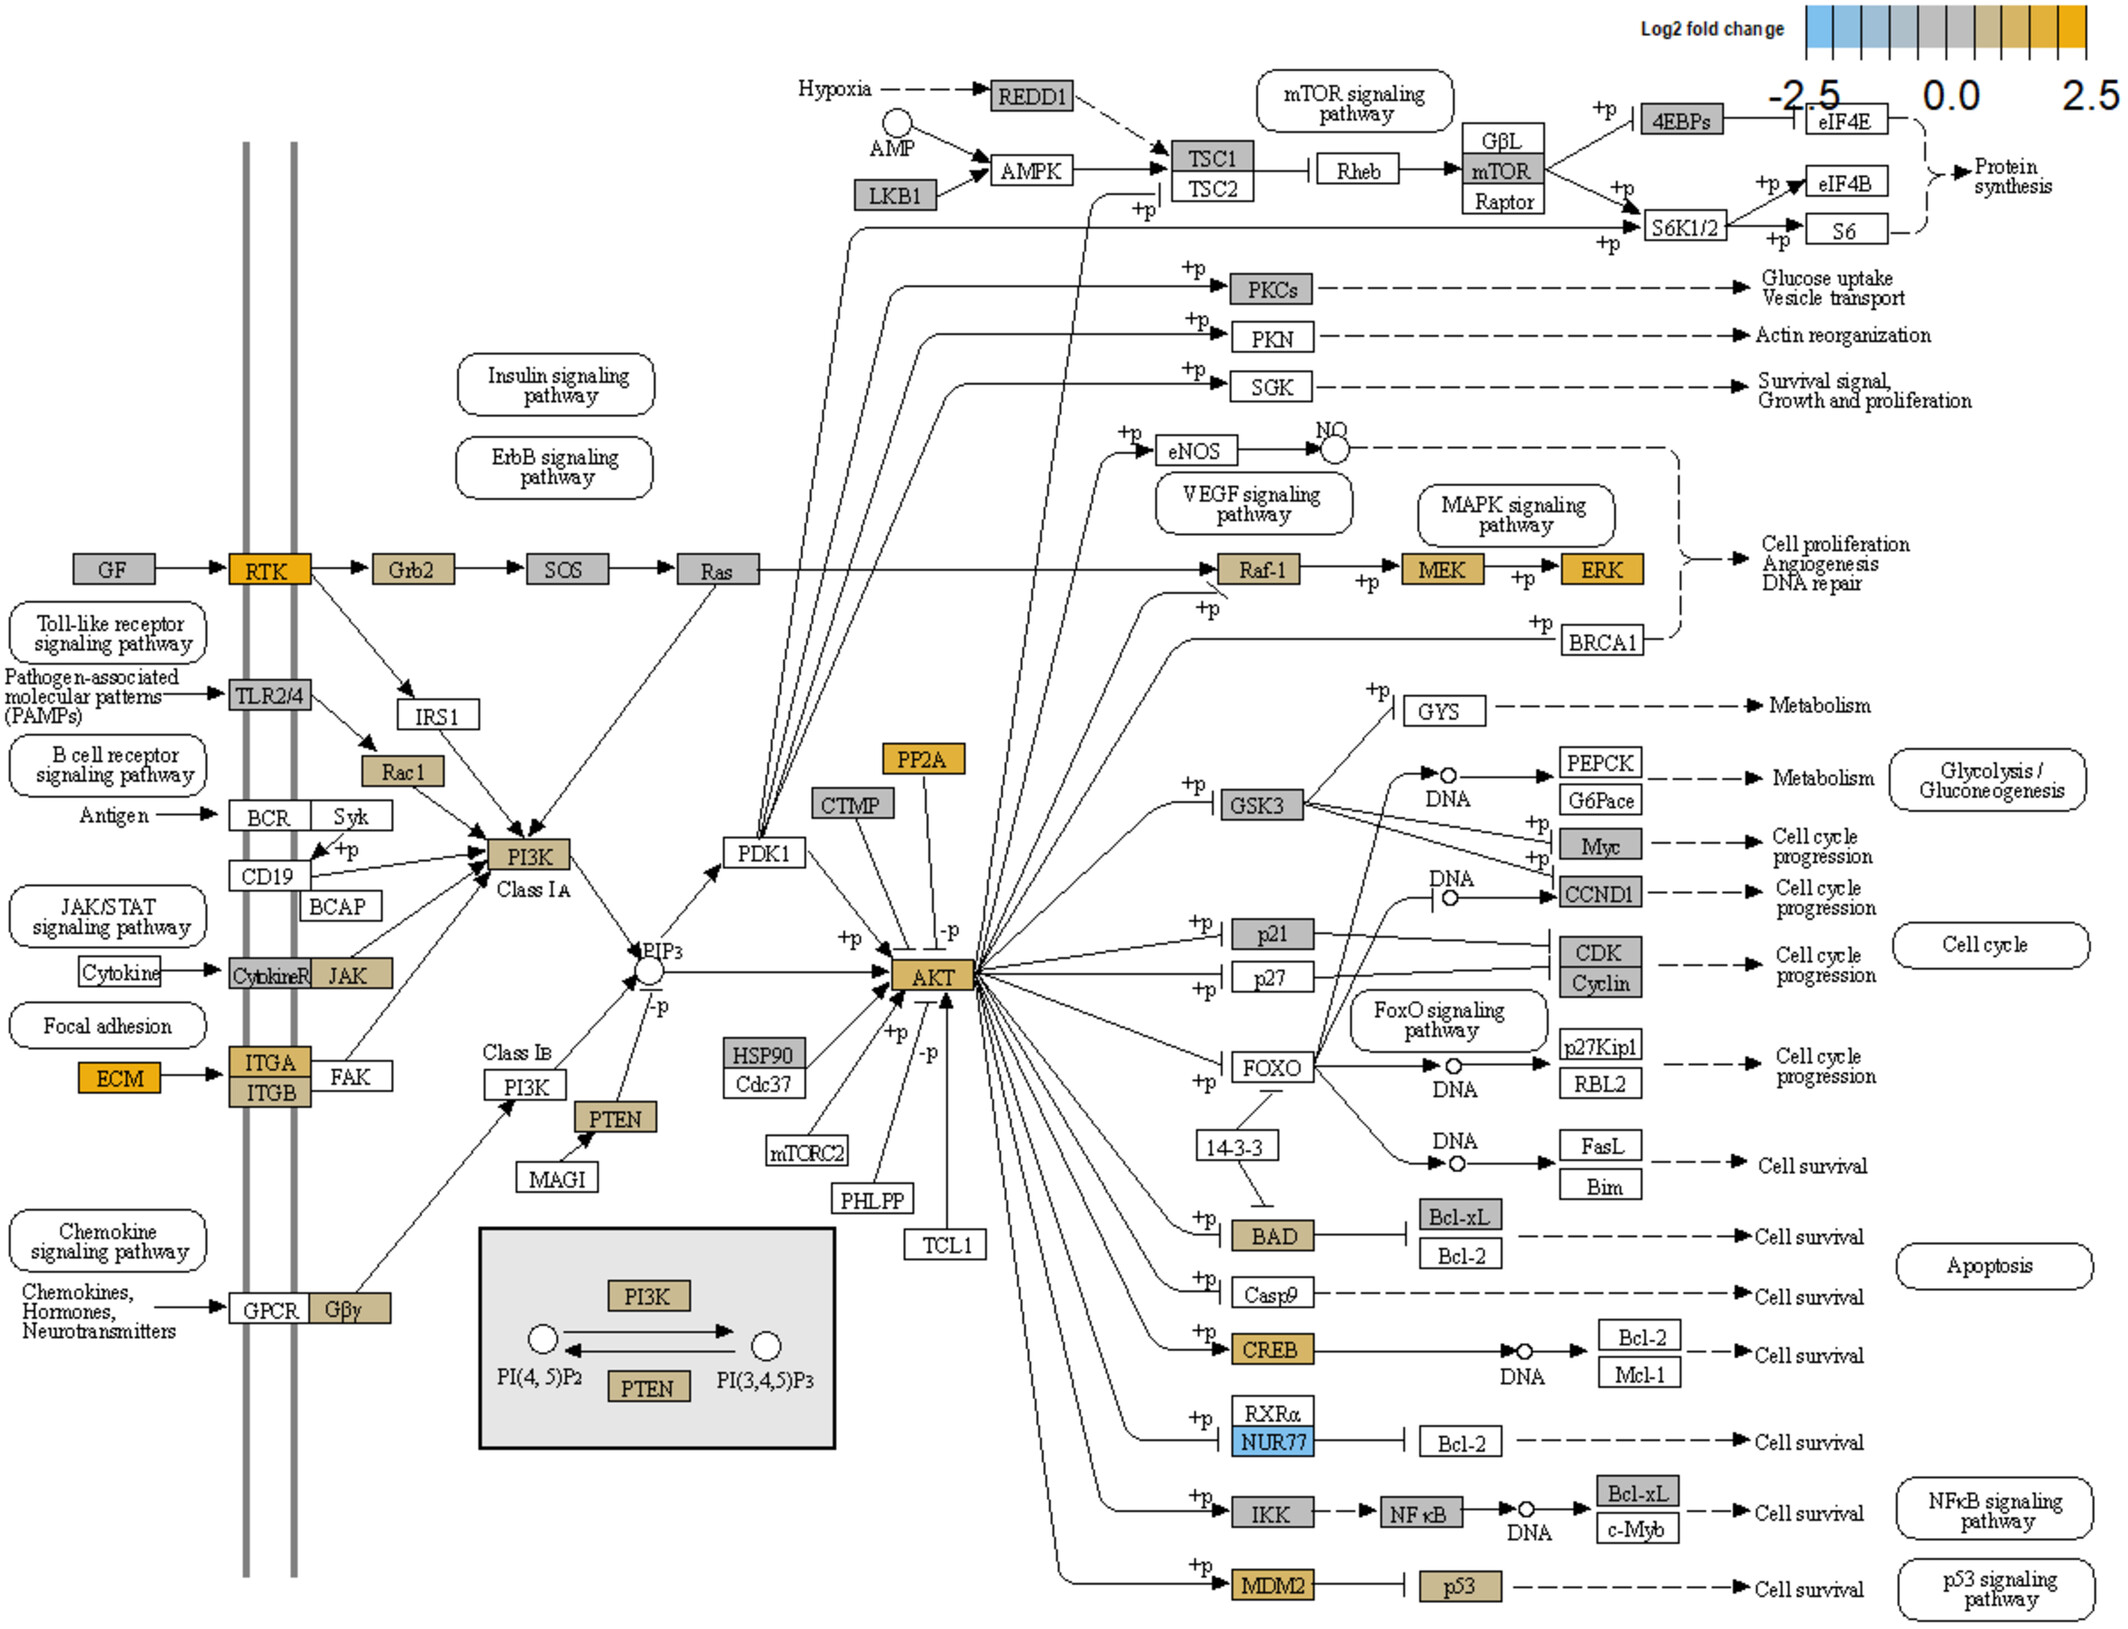Click the NO compound circle
This screenshot has height=1629, width=2128.
pyautogui.click(x=1336, y=450)
